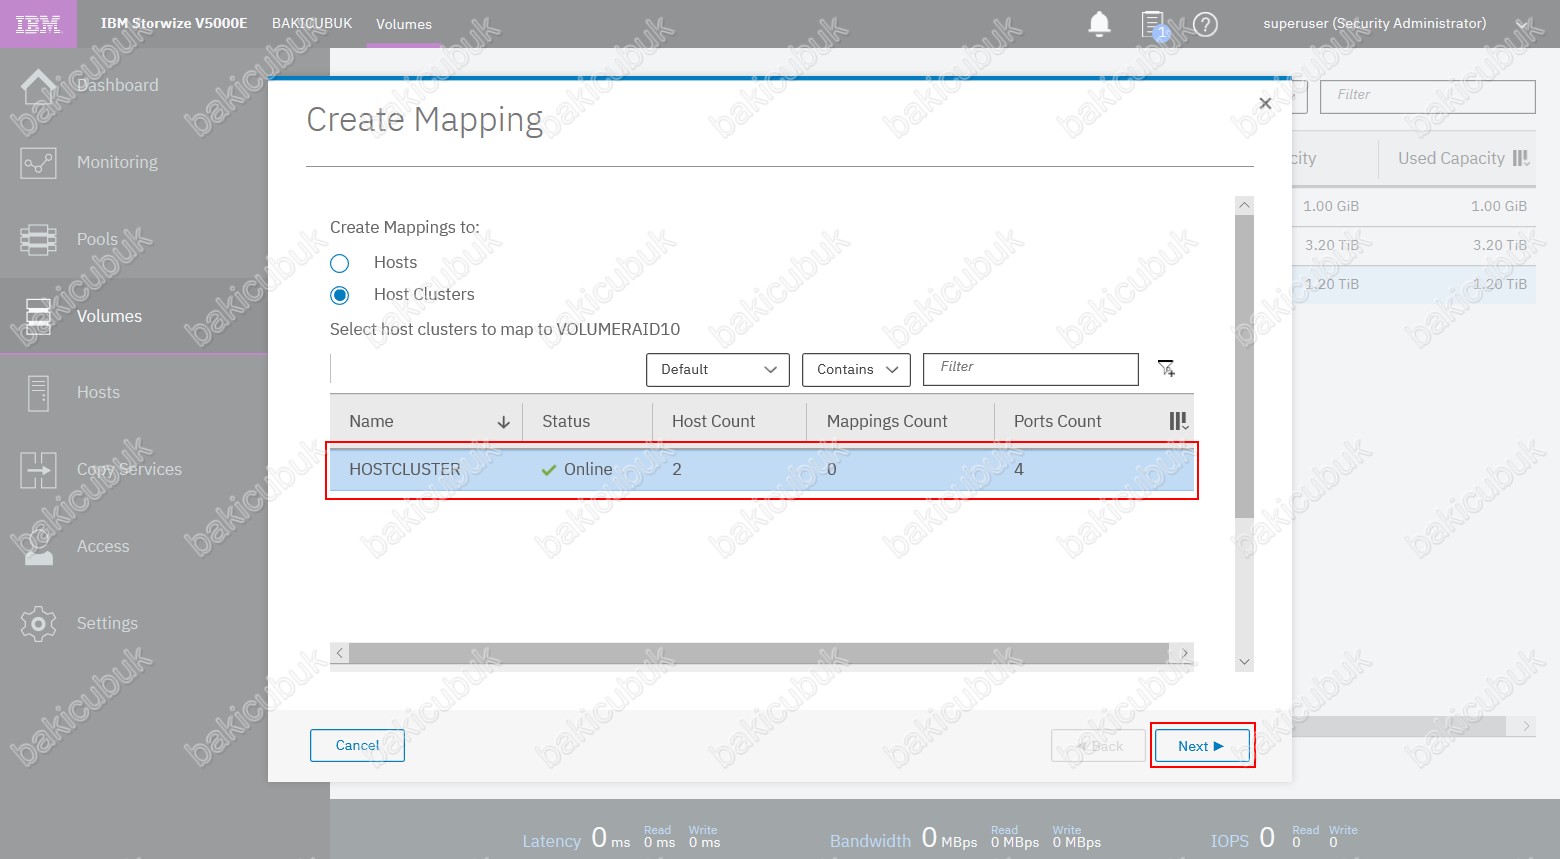The width and height of the screenshot is (1560, 859).
Task: Click the Copy Services icon
Action: (x=38, y=470)
